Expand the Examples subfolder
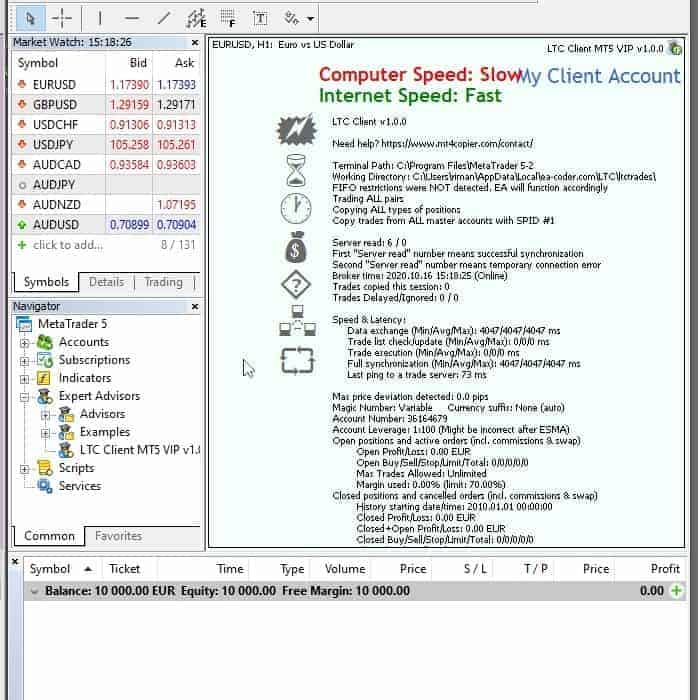 click(45, 433)
